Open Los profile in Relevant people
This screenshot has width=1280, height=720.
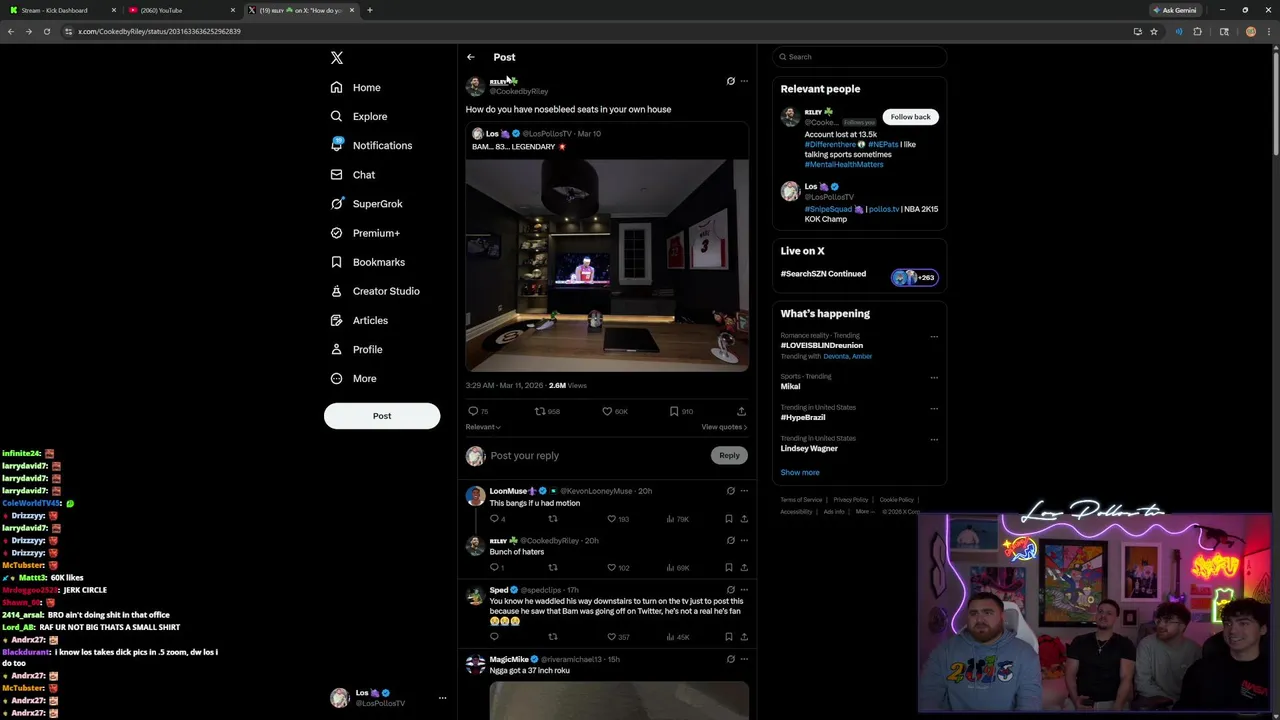coord(859,202)
